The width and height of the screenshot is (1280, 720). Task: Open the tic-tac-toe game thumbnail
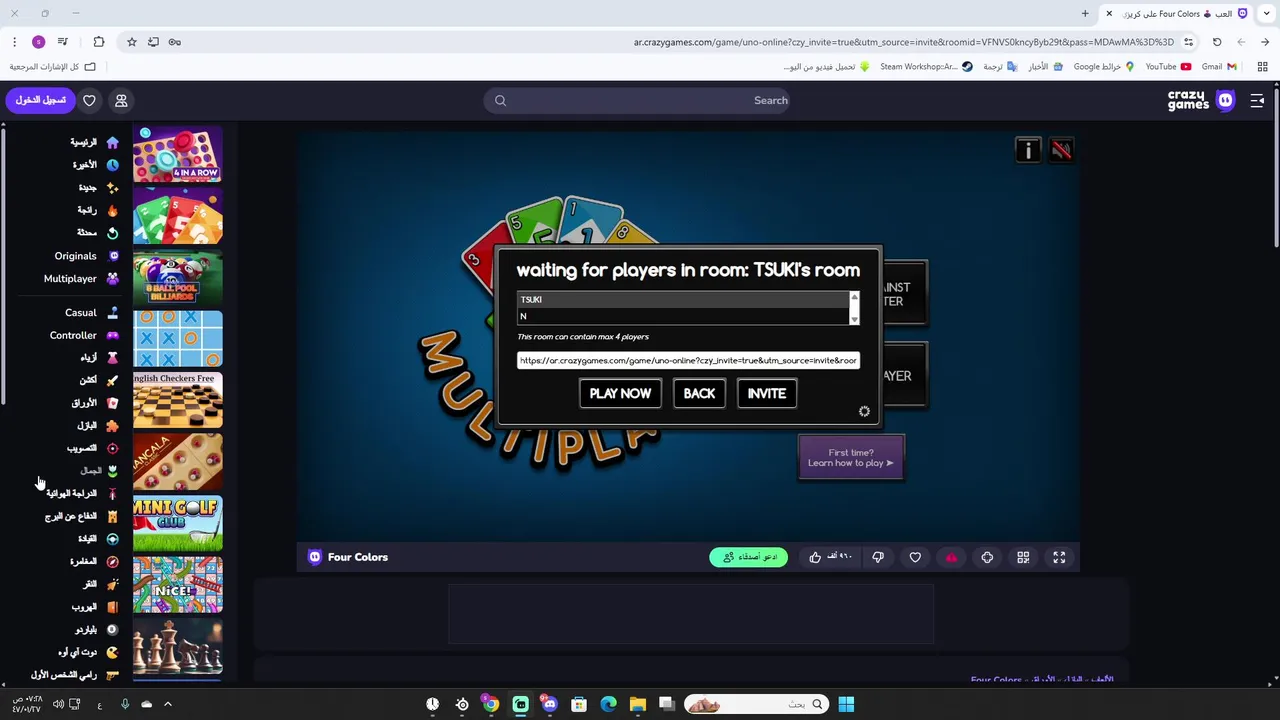click(178, 339)
